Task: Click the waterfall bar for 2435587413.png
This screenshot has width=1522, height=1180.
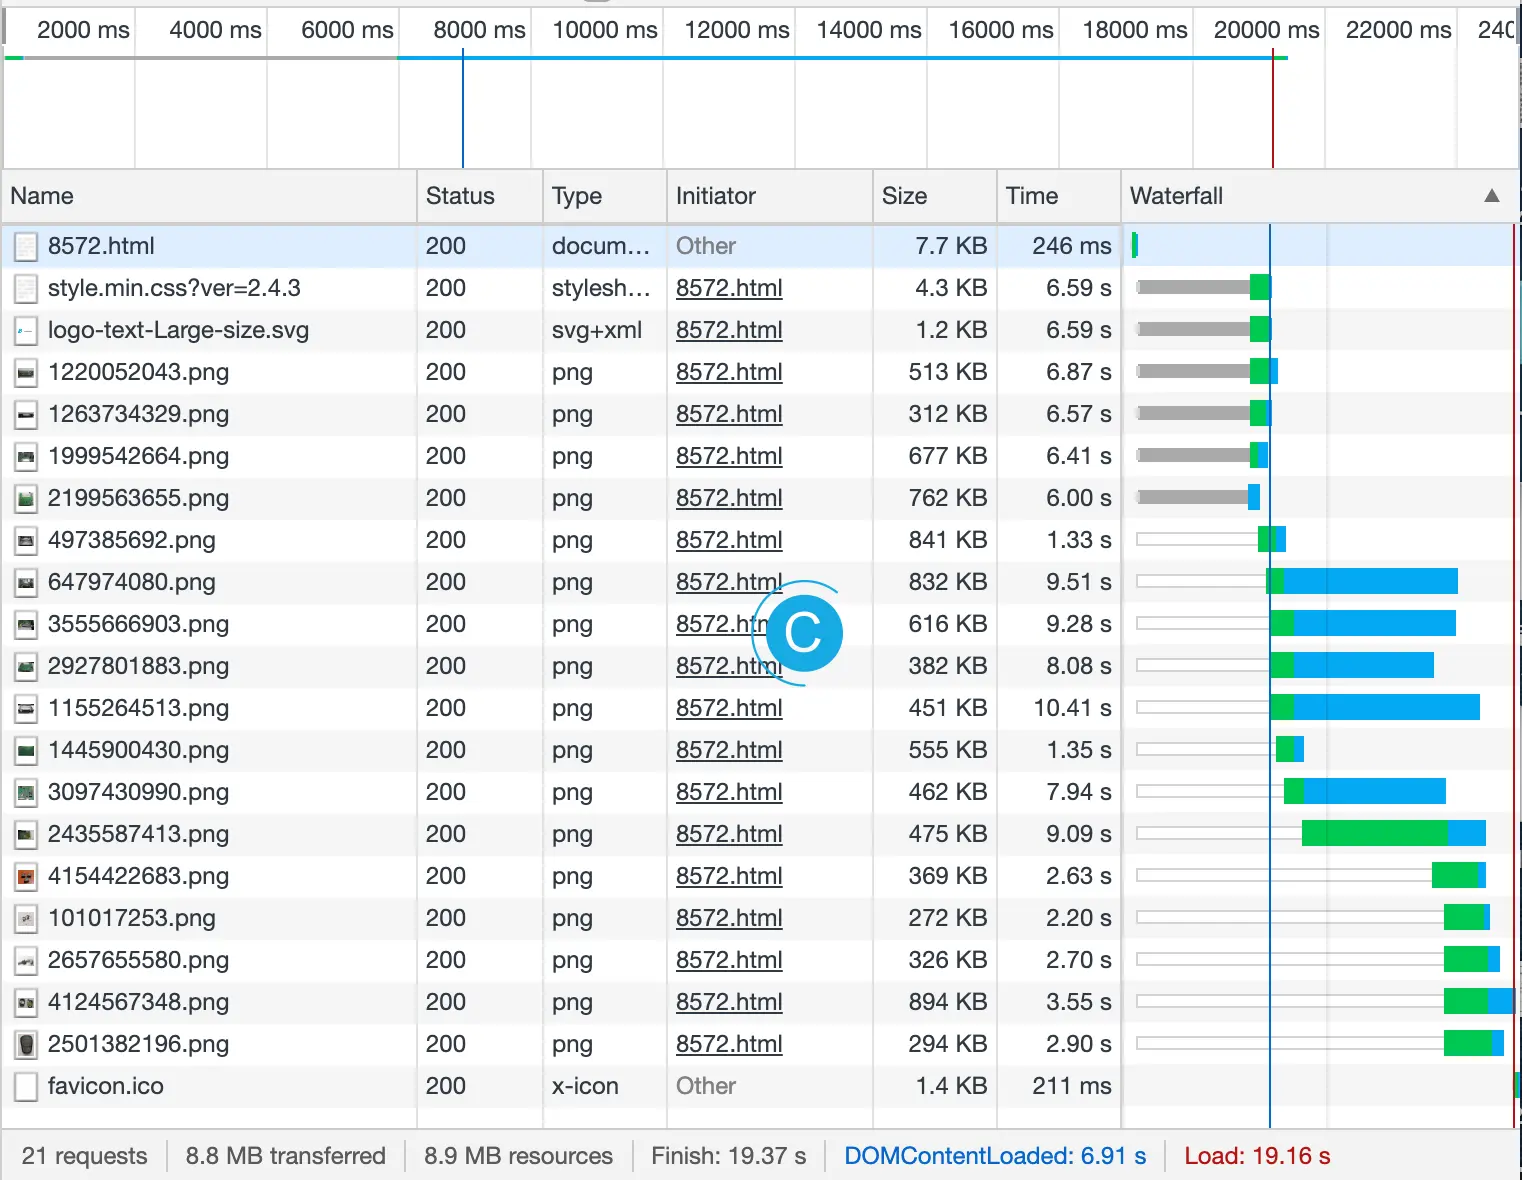Action: (x=1394, y=833)
